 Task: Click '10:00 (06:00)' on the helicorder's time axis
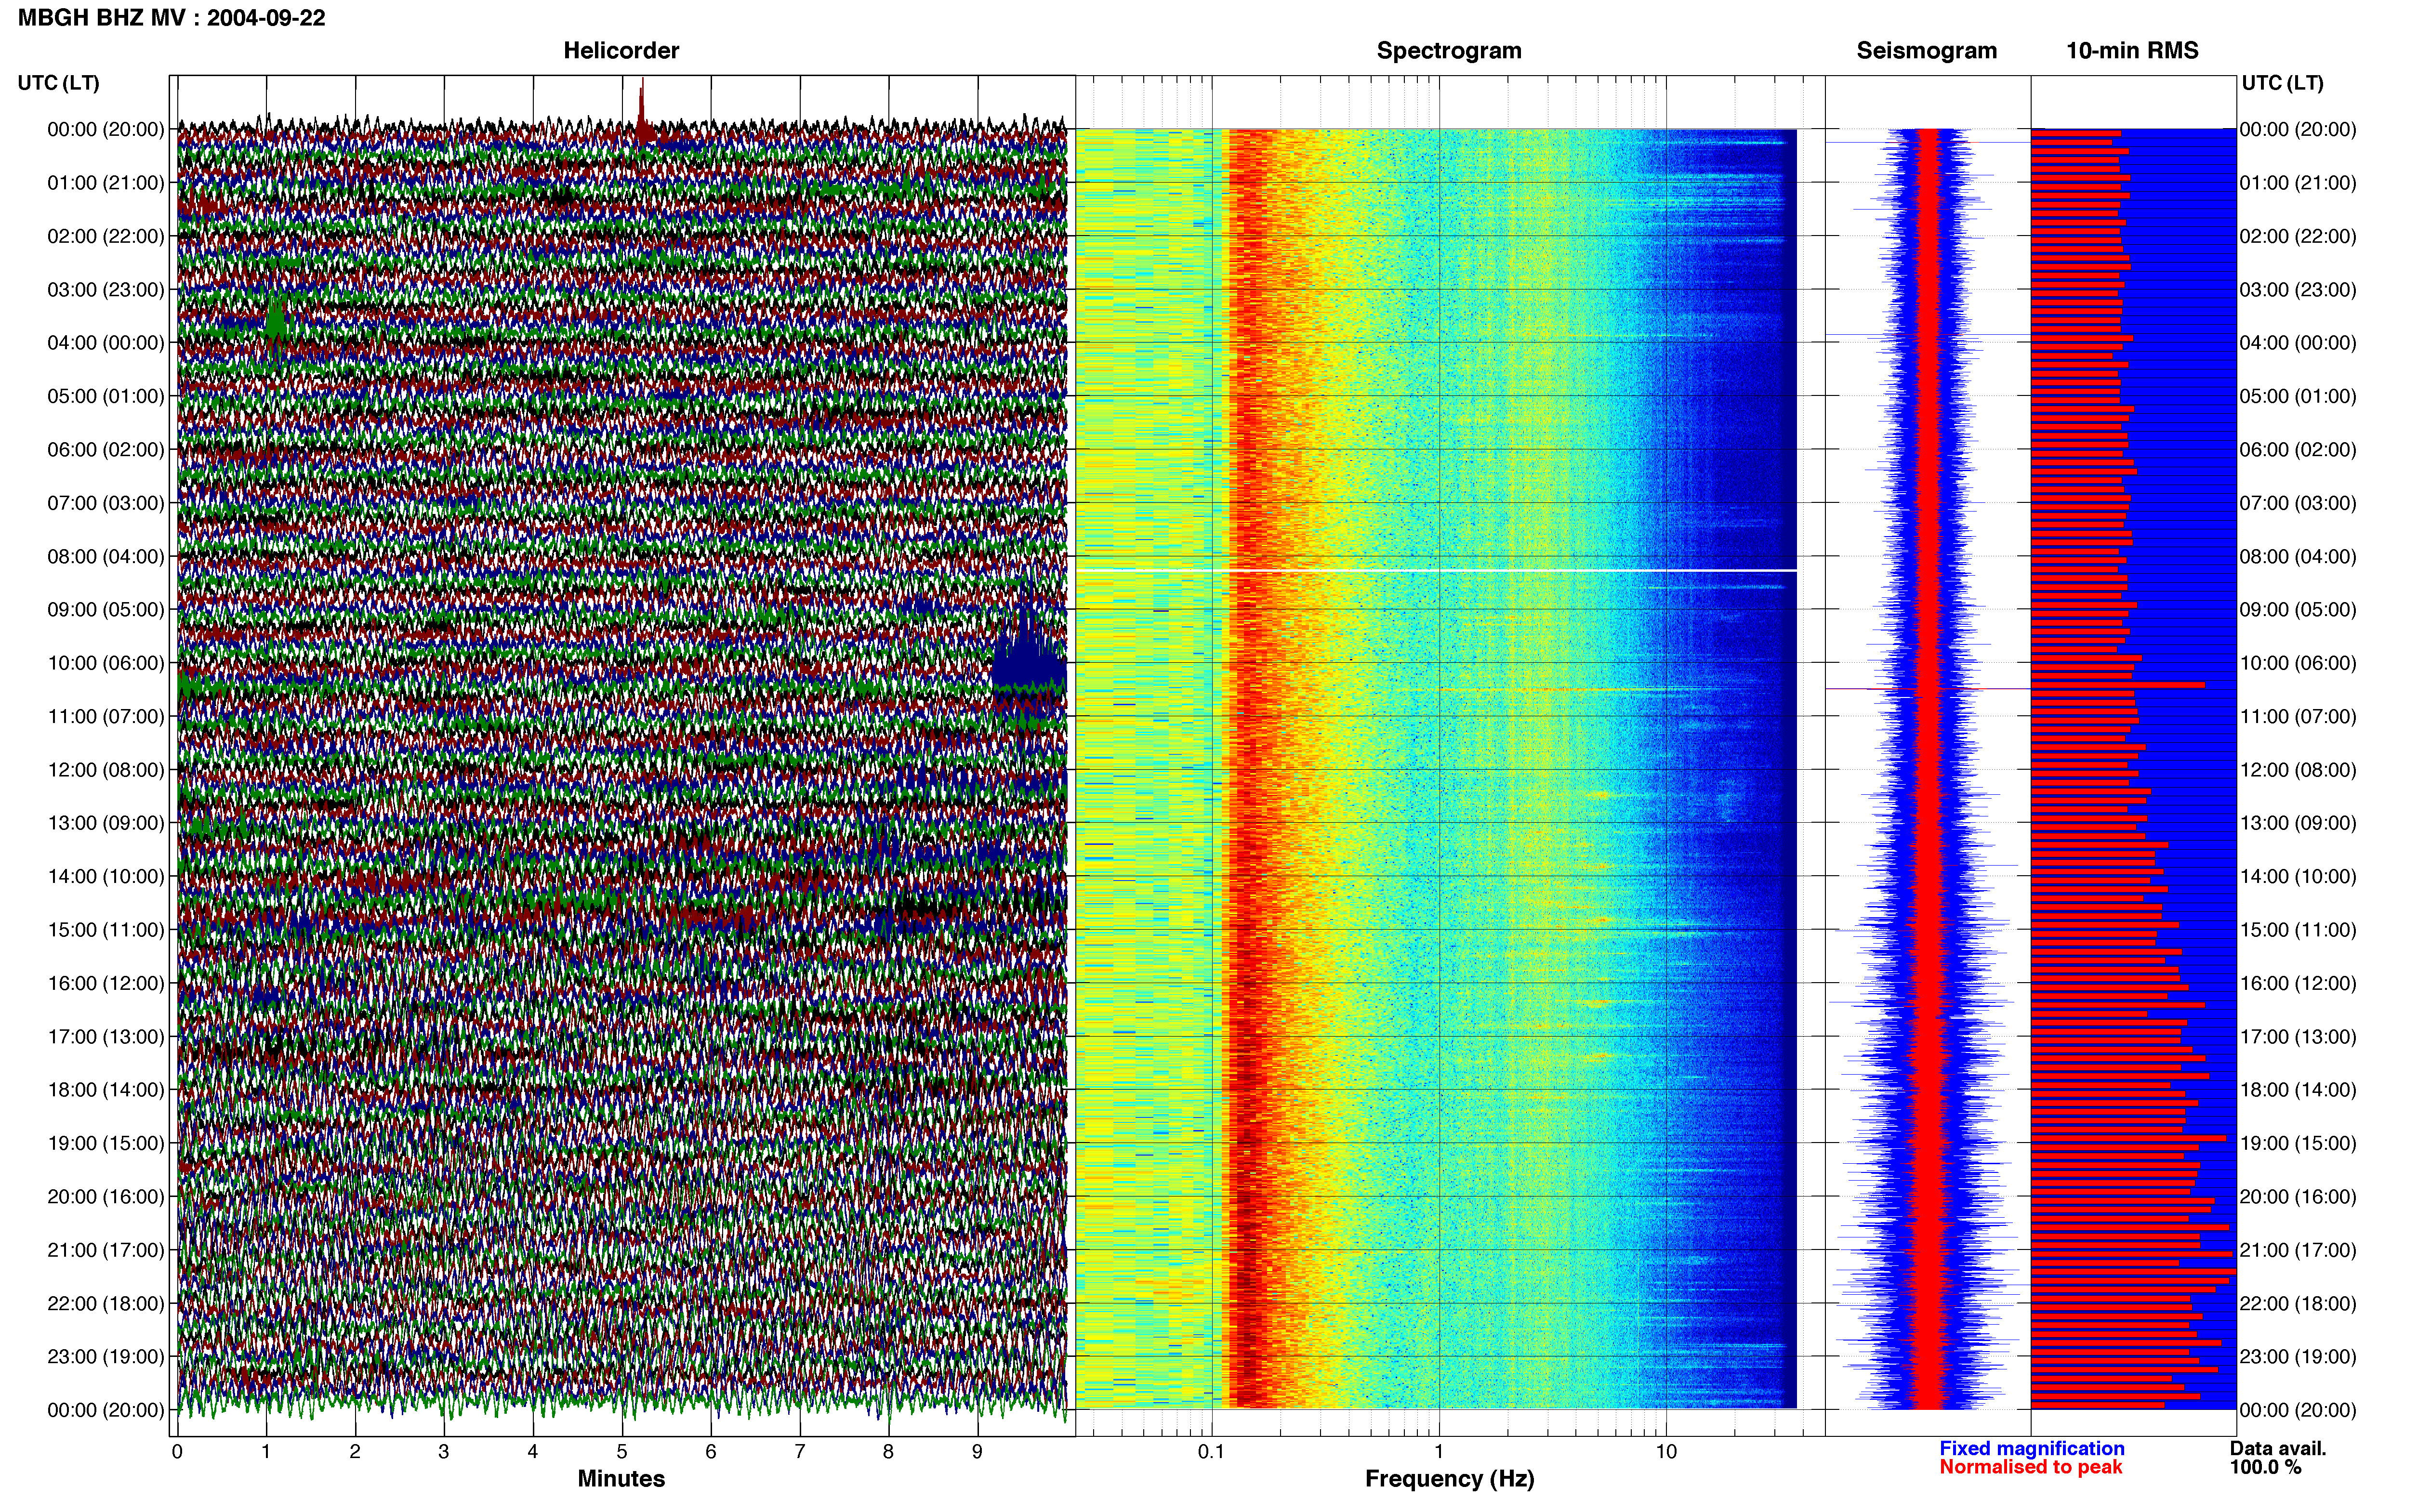(106, 663)
